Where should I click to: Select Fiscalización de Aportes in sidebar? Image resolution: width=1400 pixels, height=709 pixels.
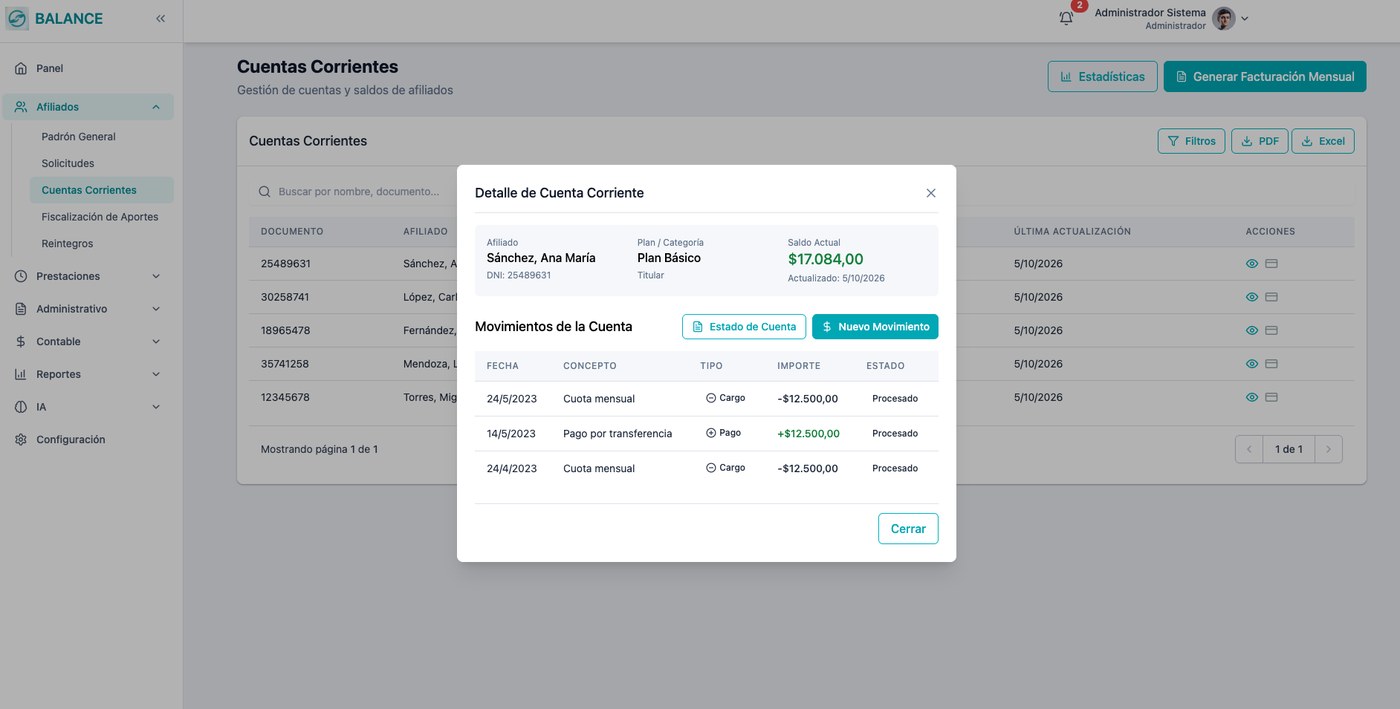point(101,217)
